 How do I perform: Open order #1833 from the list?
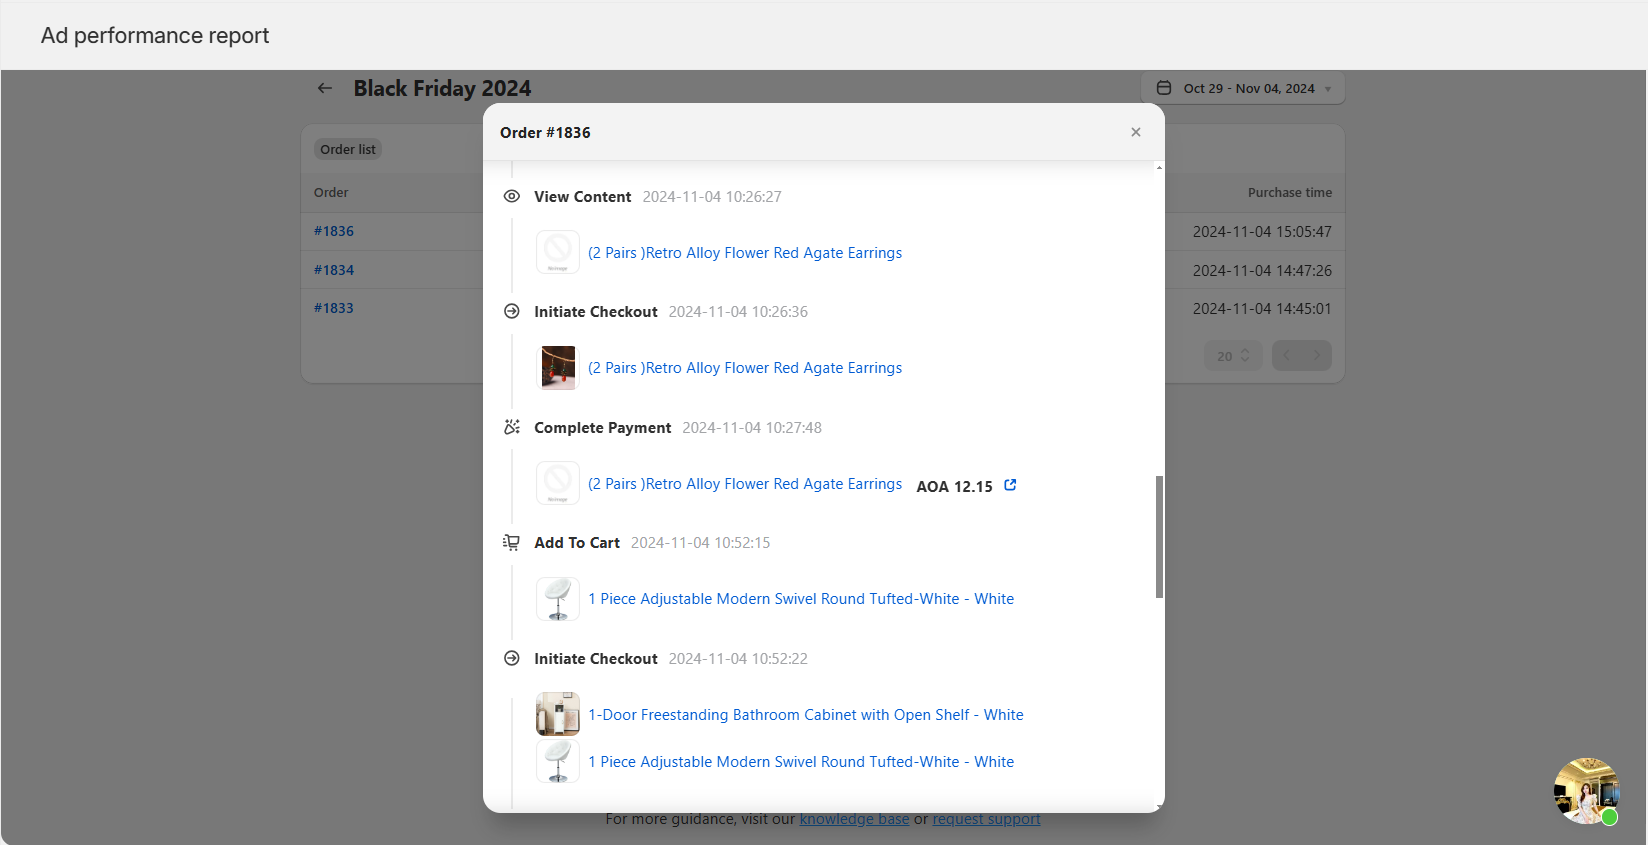pyautogui.click(x=334, y=308)
